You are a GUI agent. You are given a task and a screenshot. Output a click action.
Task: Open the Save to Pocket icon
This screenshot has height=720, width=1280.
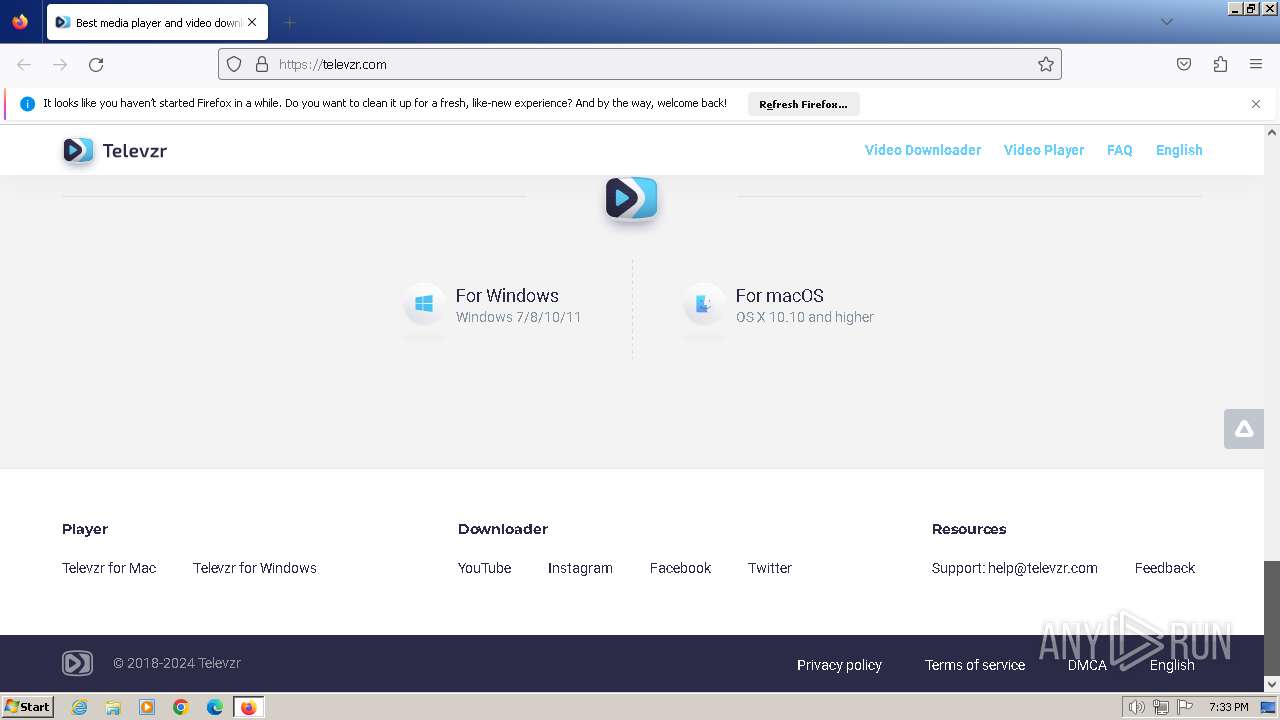(1184, 64)
